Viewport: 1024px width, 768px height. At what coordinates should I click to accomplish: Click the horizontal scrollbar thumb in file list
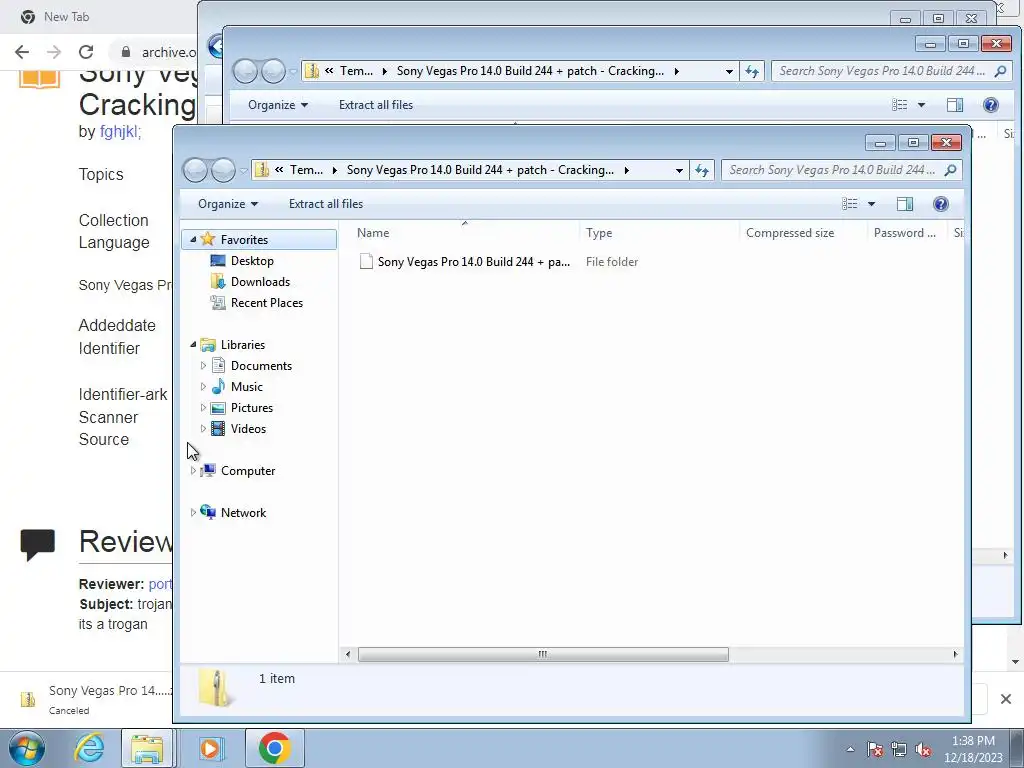point(543,654)
